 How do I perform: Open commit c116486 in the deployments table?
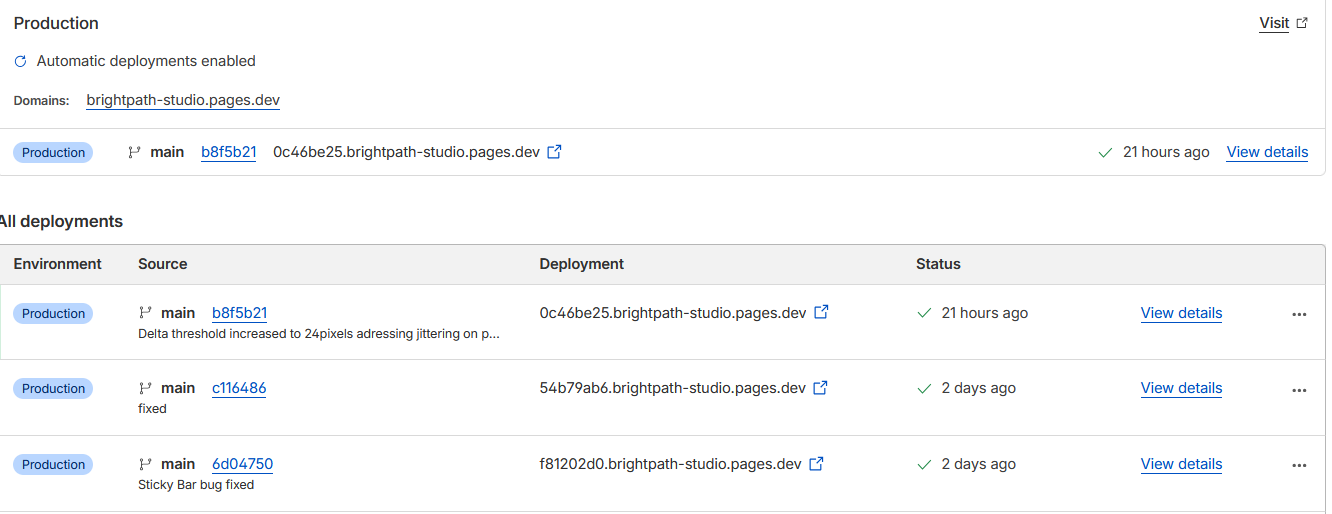click(239, 388)
